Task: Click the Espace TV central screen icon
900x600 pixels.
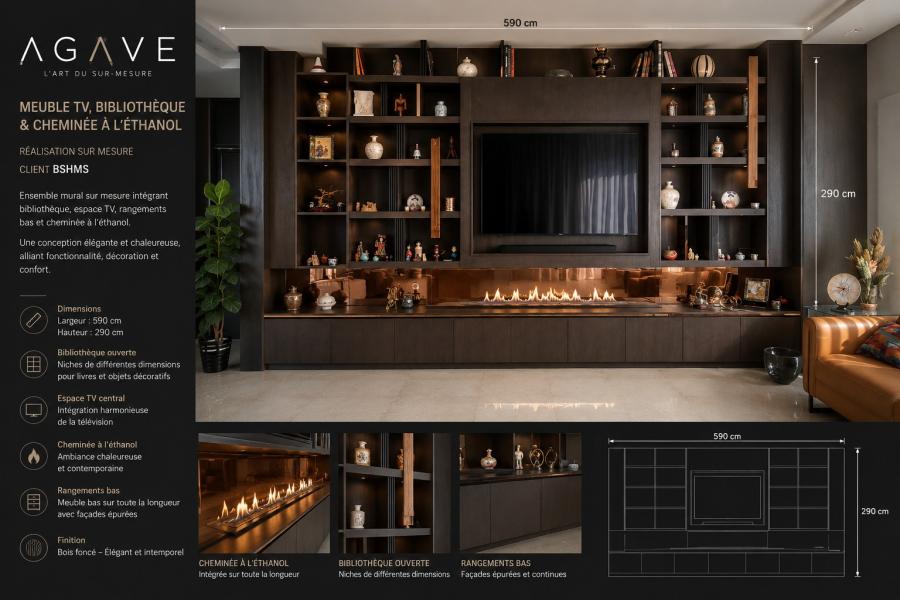Action: 34,410
